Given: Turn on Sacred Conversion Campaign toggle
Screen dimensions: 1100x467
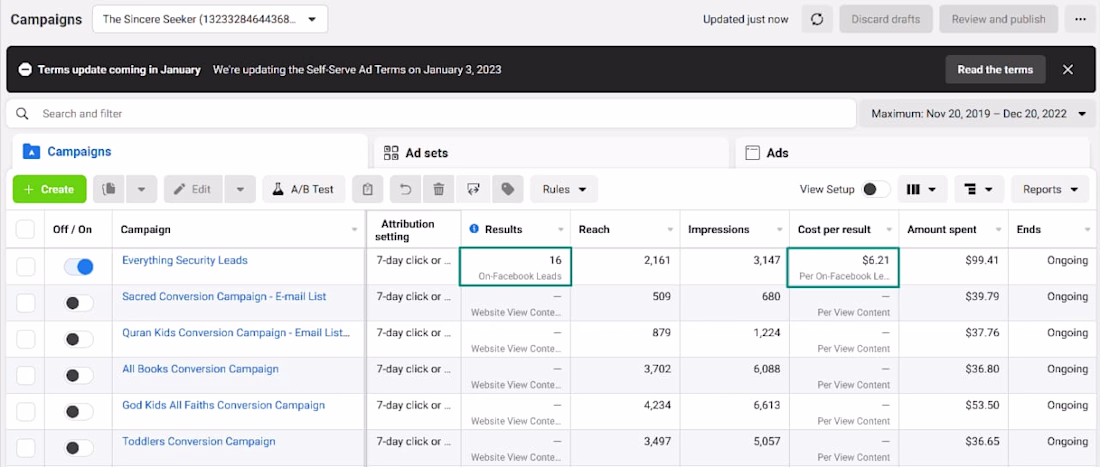Looking at the screenshot, I should point(79,303).
